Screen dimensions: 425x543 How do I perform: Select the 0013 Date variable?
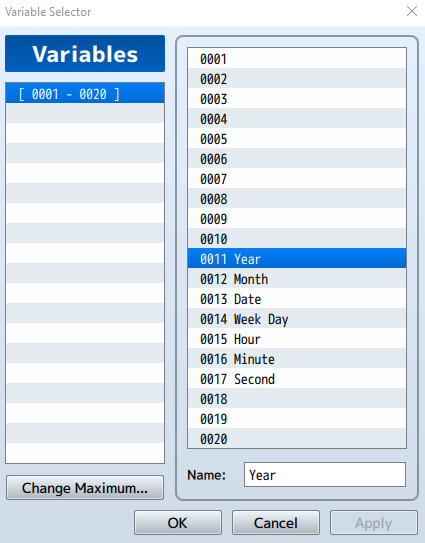(297, 299)
